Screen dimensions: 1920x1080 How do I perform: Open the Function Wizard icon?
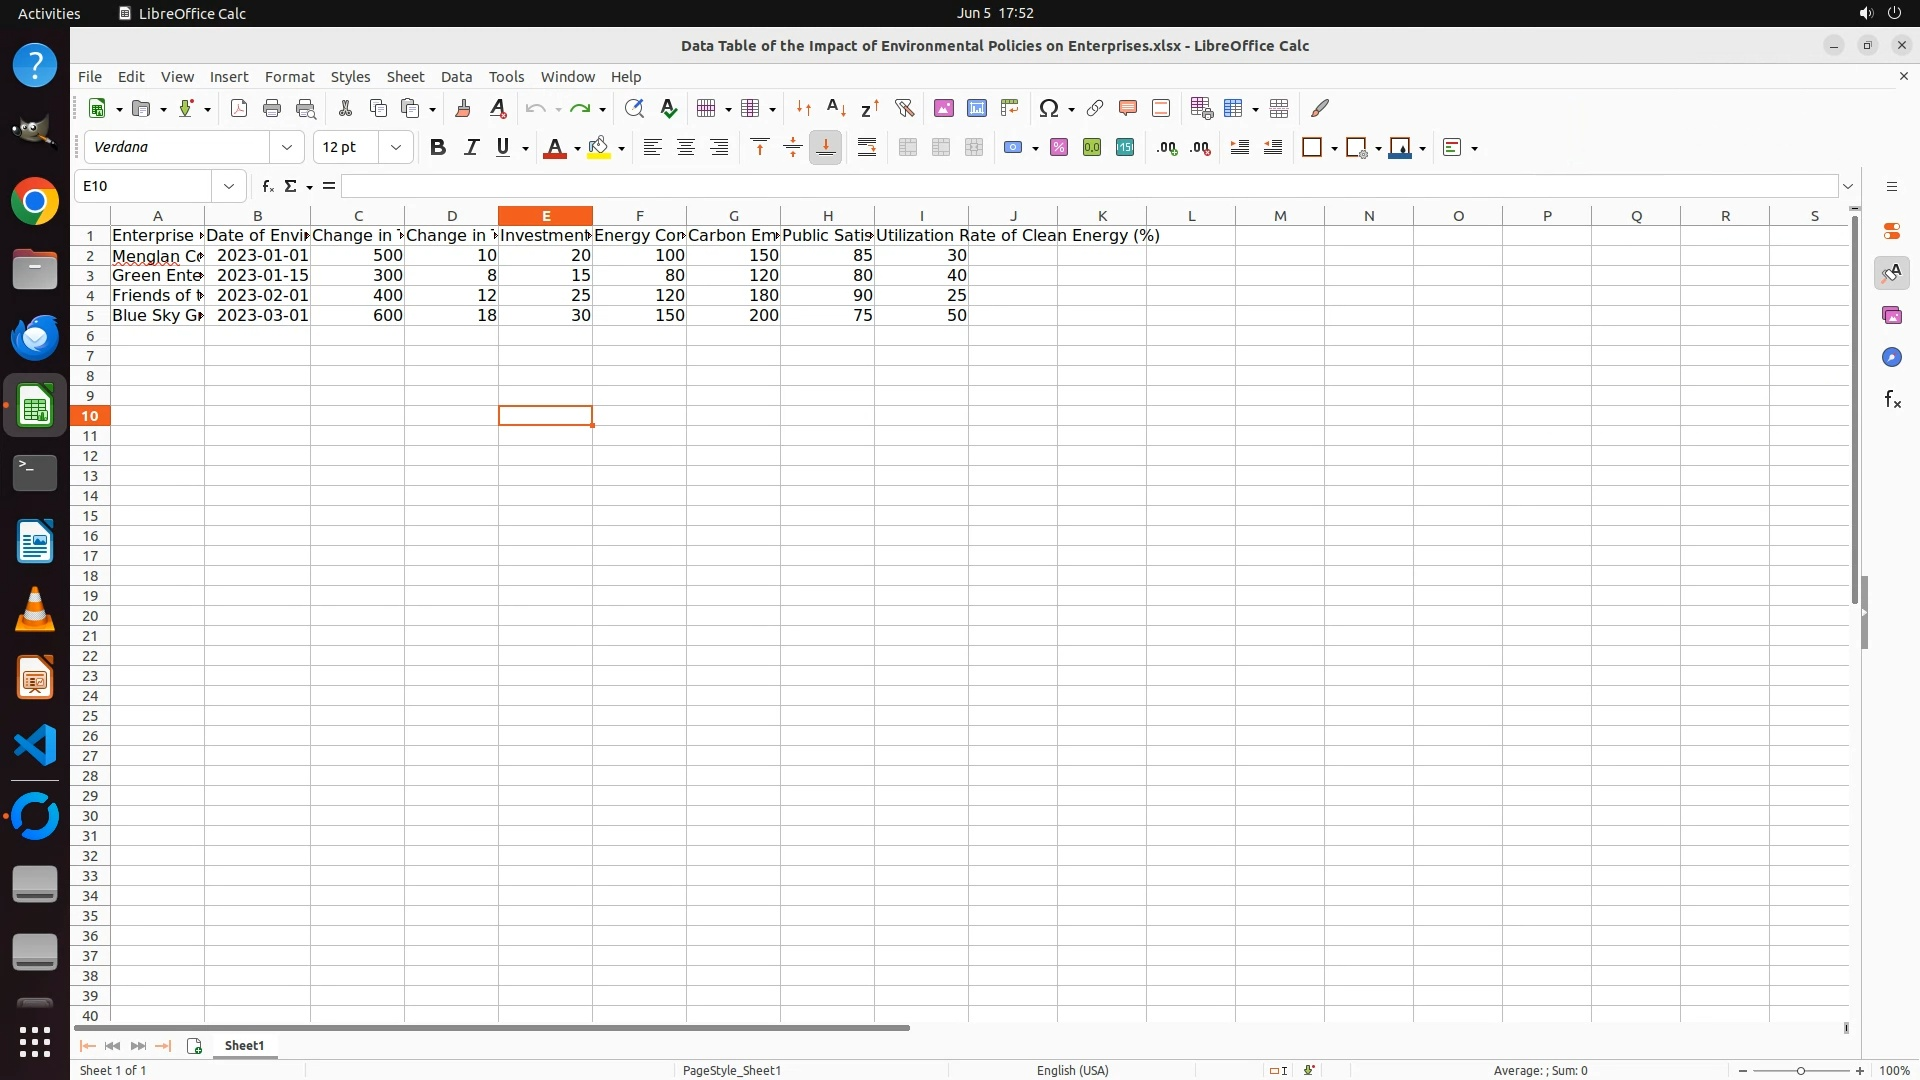coord(267,186)
